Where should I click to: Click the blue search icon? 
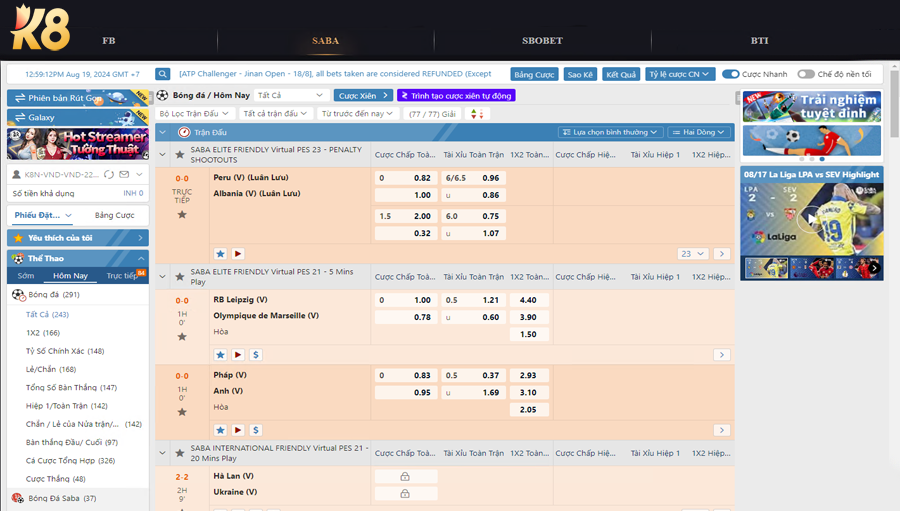pos(162,74)
